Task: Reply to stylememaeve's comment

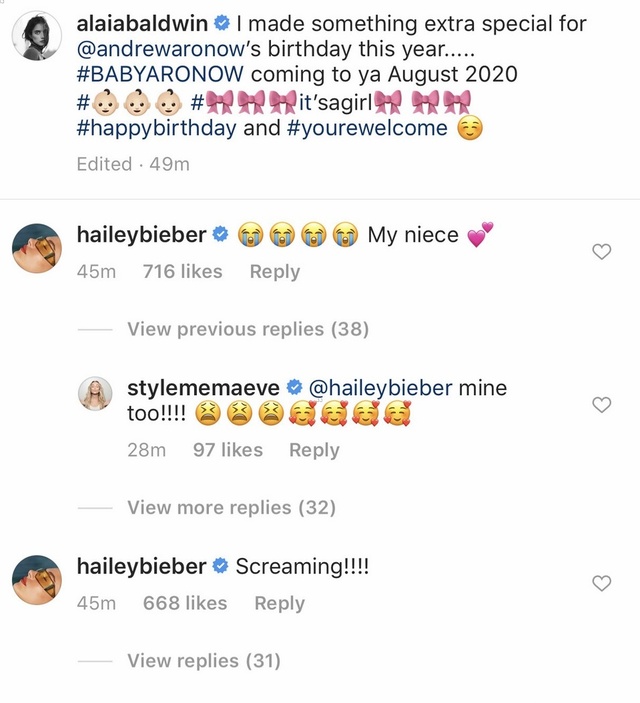Action: point(314,450)
